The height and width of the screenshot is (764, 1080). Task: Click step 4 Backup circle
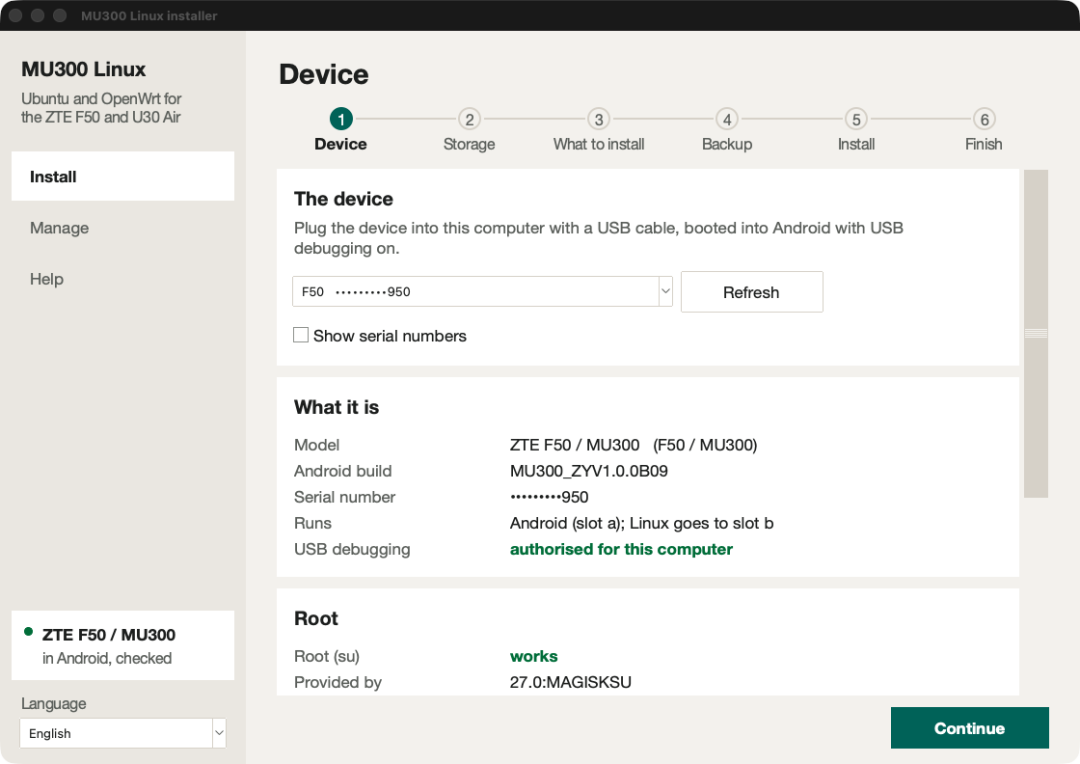tap(727, 119)
